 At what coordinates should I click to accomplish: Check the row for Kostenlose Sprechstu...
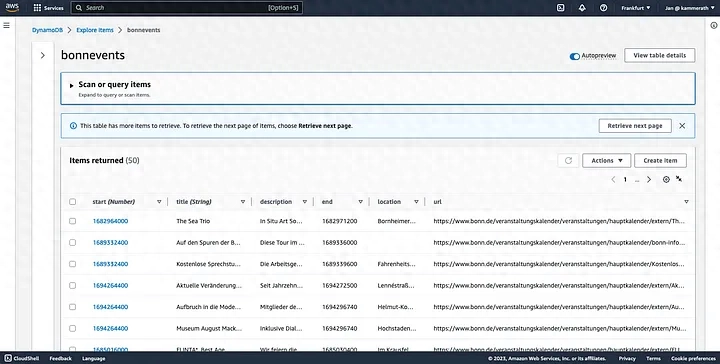click(73, 264)
